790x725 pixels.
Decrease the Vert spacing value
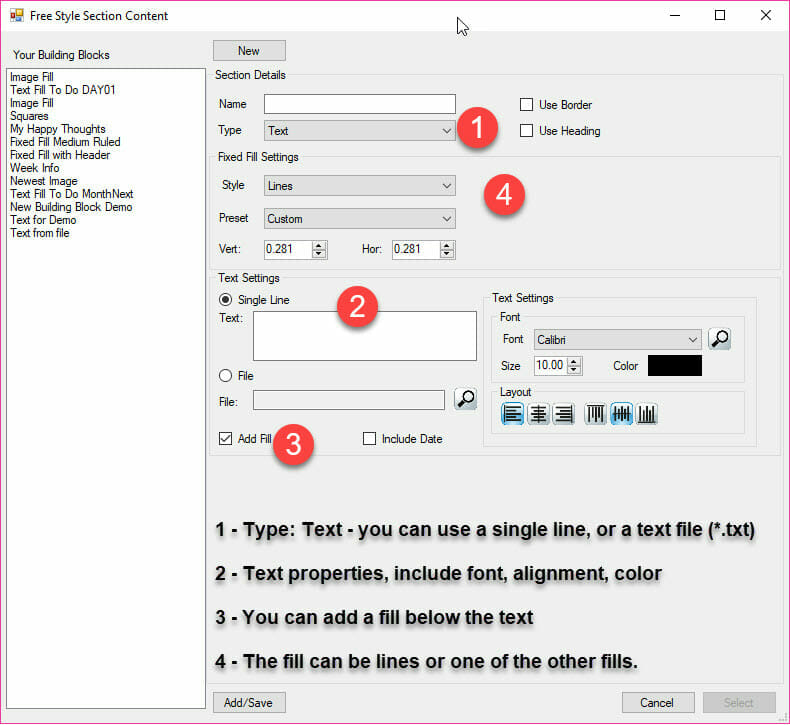pyautogui.click(x=318, y=253)
